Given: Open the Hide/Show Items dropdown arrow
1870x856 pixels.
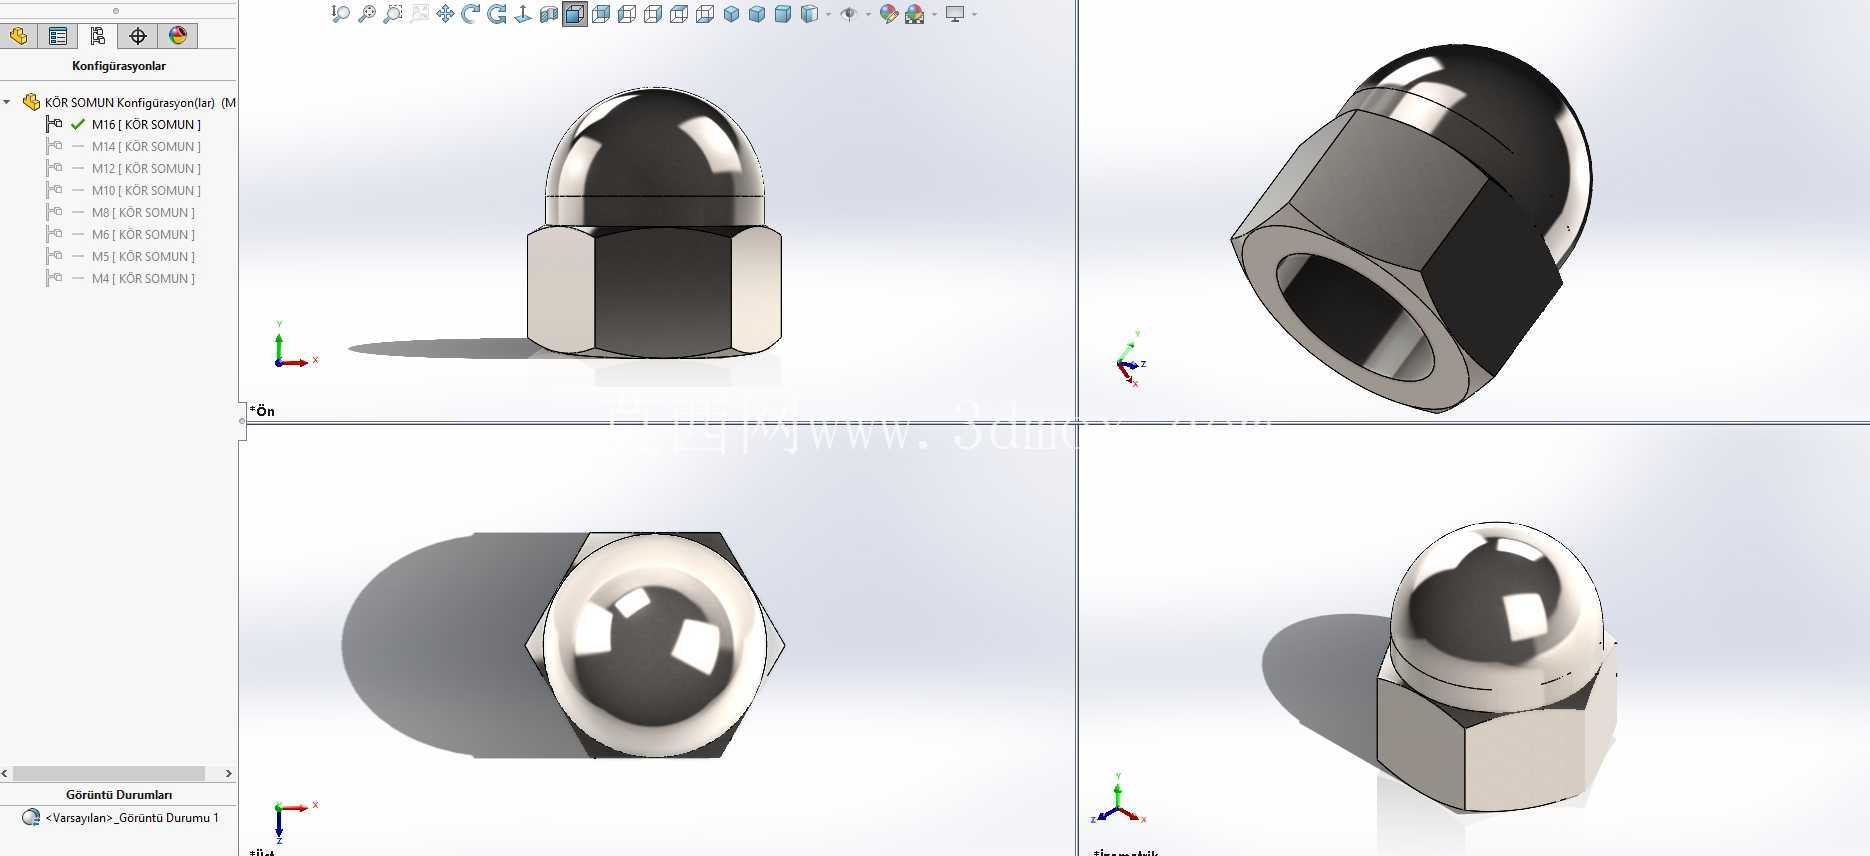Looking at the screenshot, I should [867, 14].
